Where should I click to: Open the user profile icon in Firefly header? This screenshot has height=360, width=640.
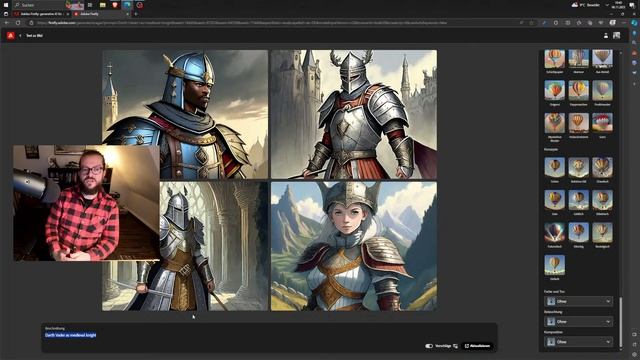pyautogui.click(x=606, y=36)
